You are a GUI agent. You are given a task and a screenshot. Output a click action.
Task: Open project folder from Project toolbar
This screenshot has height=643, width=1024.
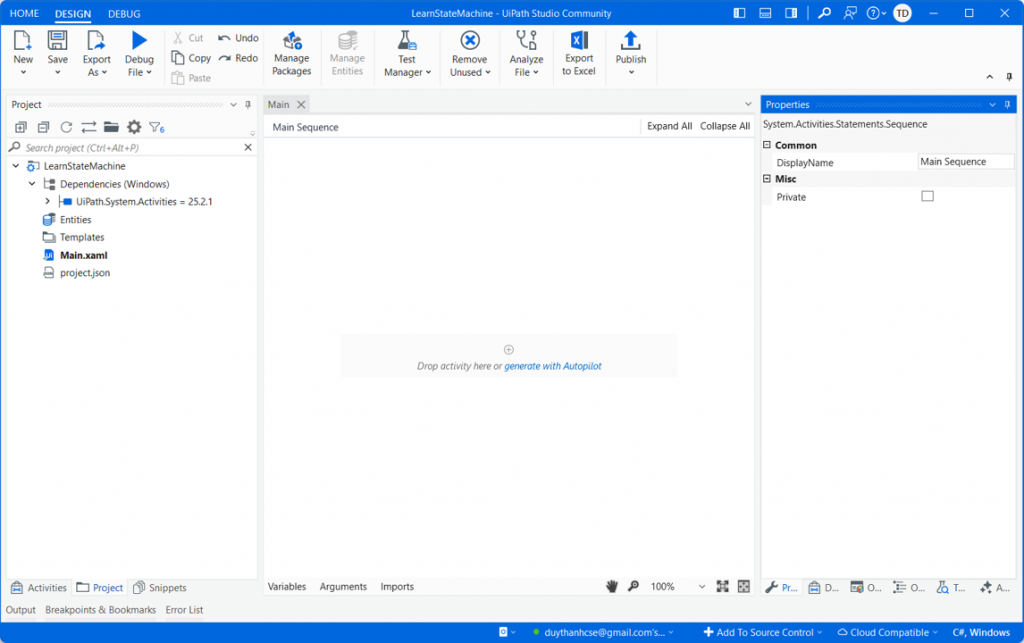(x=111, y=127)
